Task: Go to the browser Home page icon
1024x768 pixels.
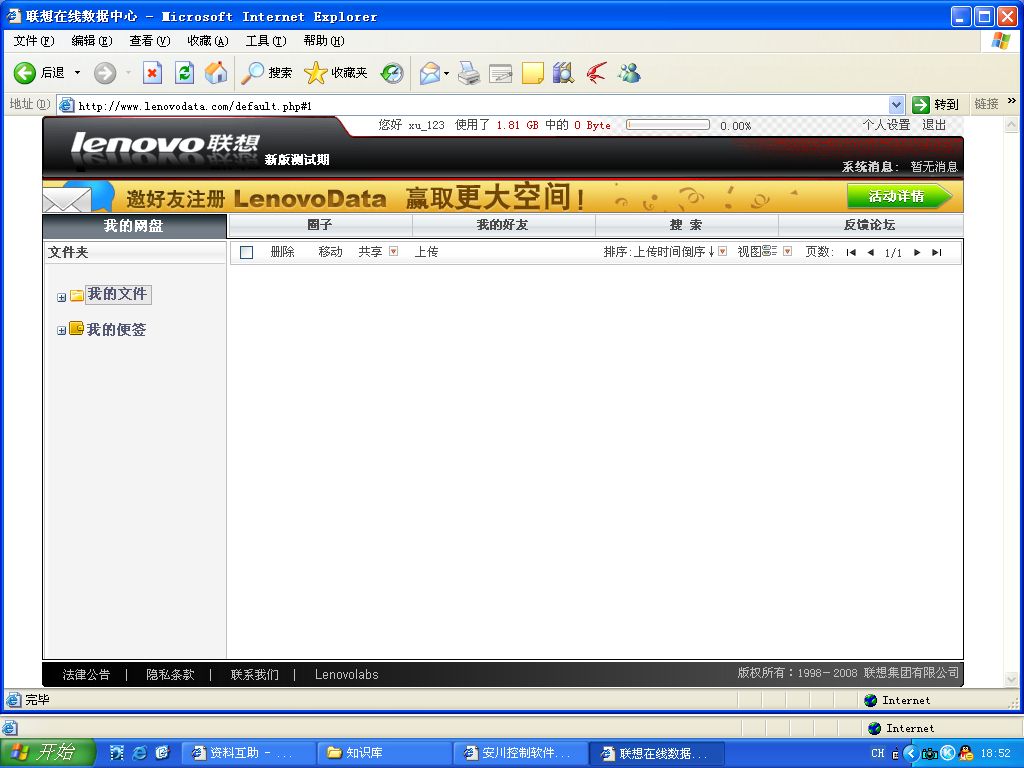Action: (216, 73)
